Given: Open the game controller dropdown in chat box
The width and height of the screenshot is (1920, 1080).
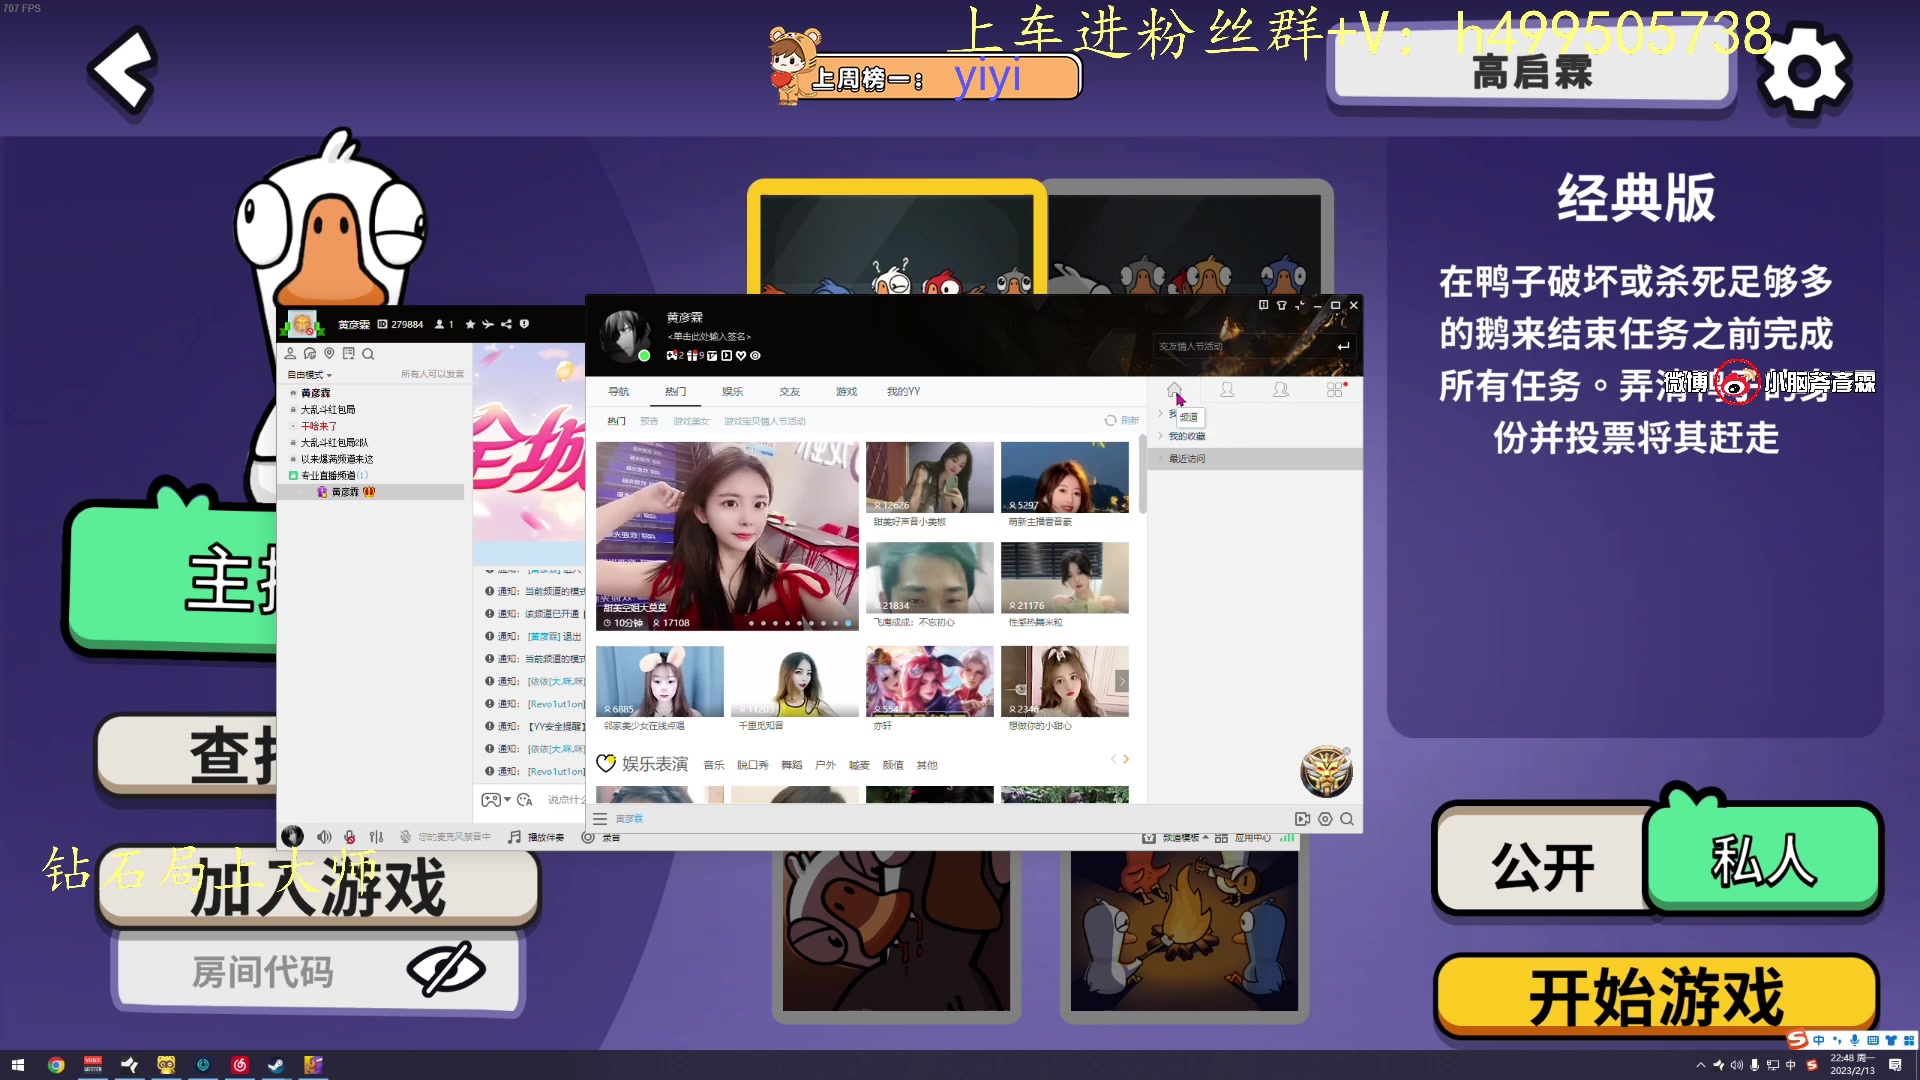Looking at the screenshot, I should [x=495, y=800].
